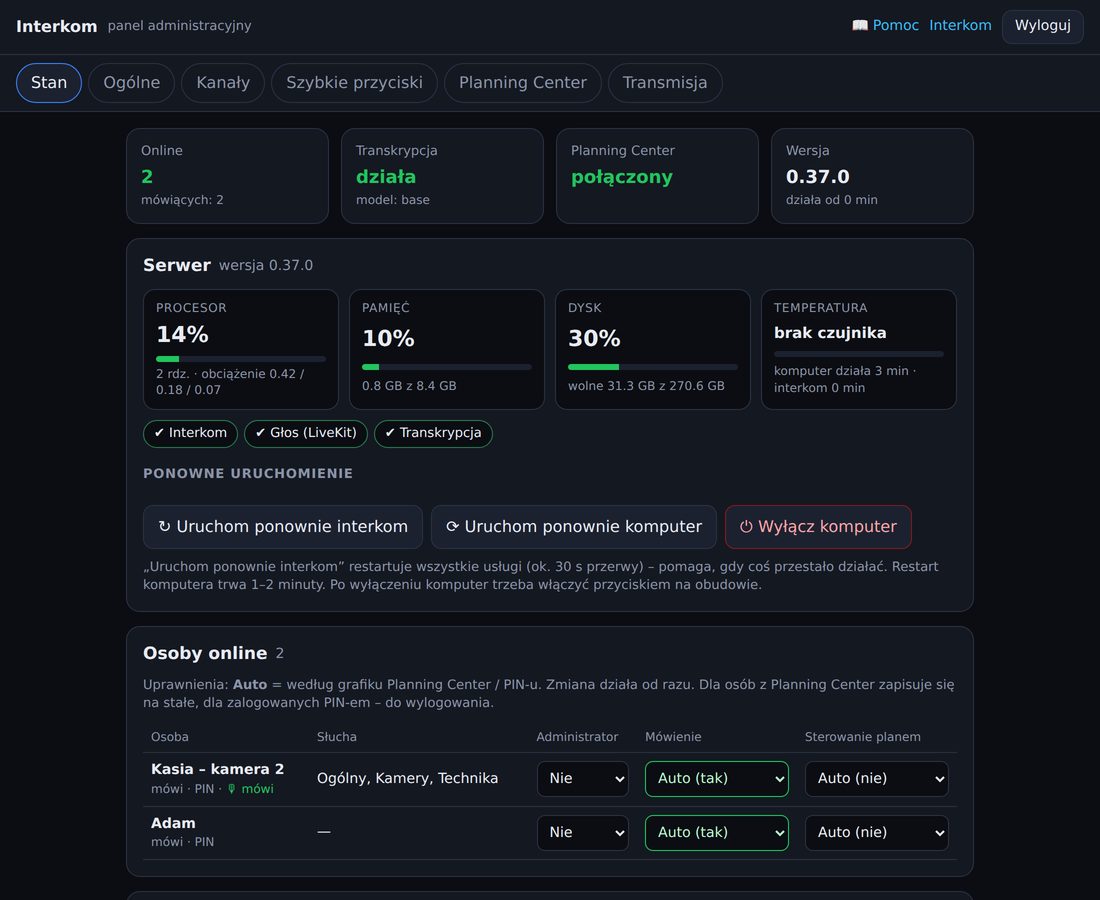Screen dimensions: 1100x900
Task: Click the green microphone icon in Kasia's row
Action: pyautogui.click(x=232, y=789)
